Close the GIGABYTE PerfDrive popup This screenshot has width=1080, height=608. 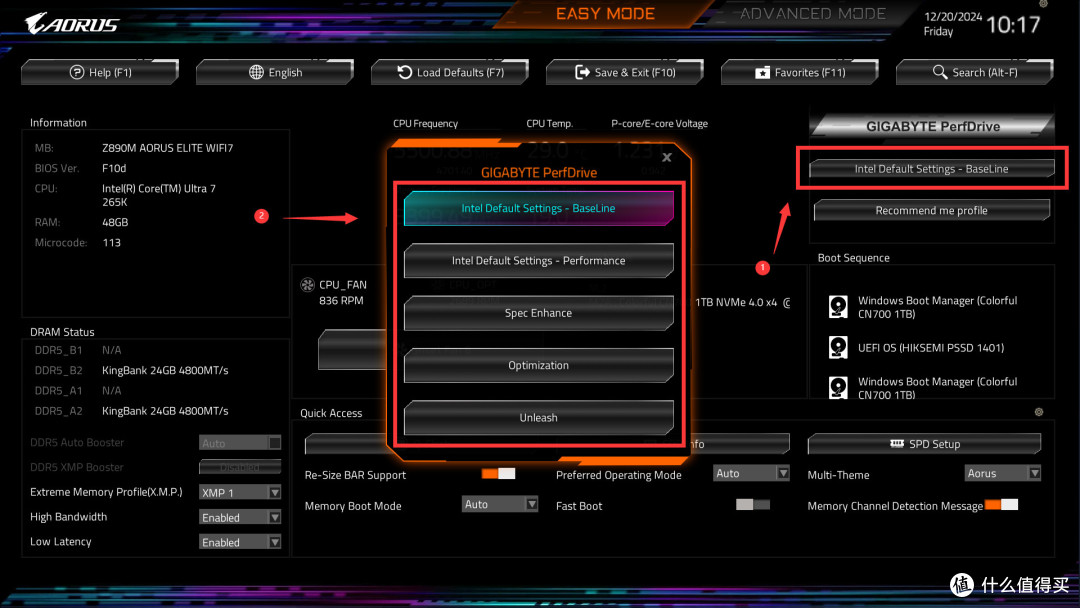[667, 158]
